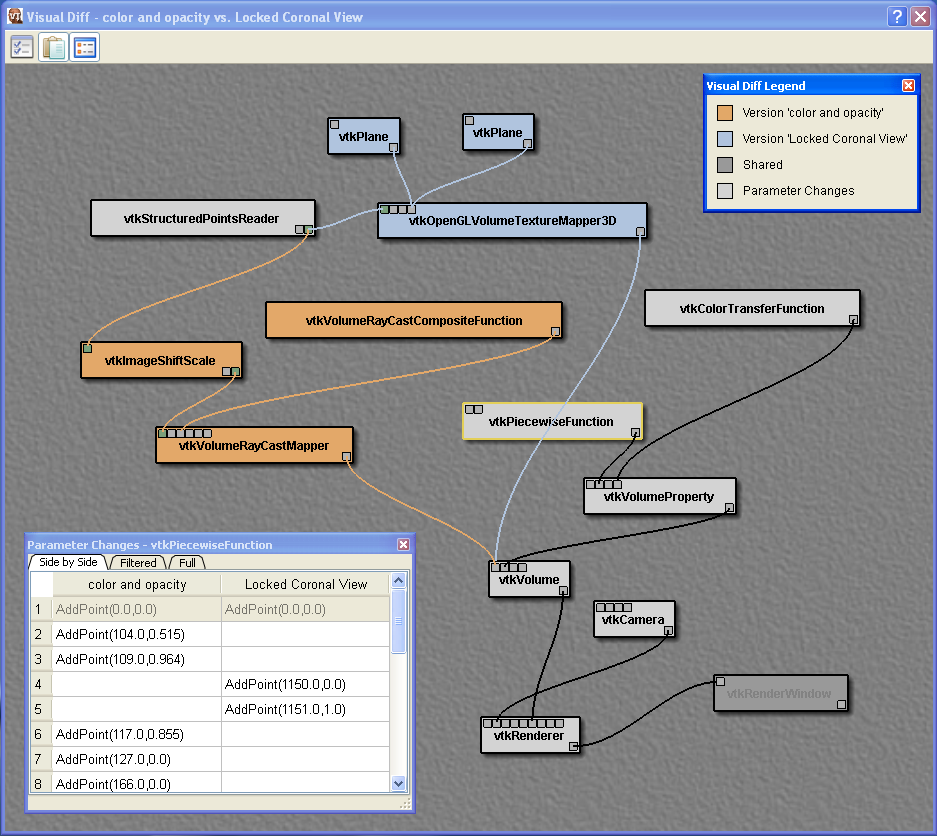Click the Help question mark button

pyautogui.click(x=896, y=16)
